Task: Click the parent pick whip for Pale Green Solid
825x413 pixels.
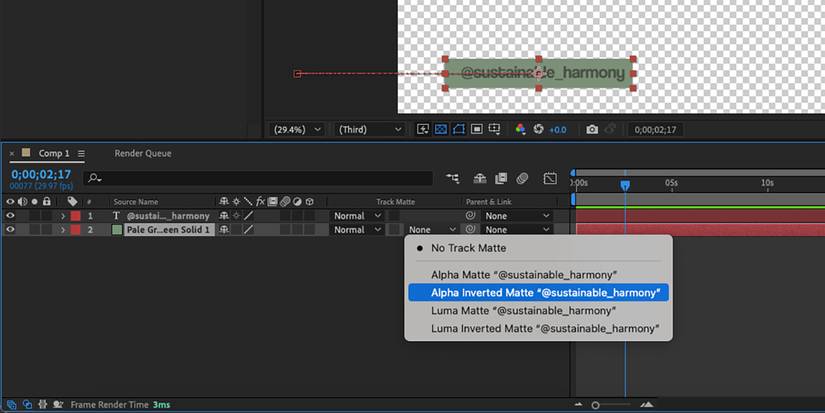Action: coord(470,229)
